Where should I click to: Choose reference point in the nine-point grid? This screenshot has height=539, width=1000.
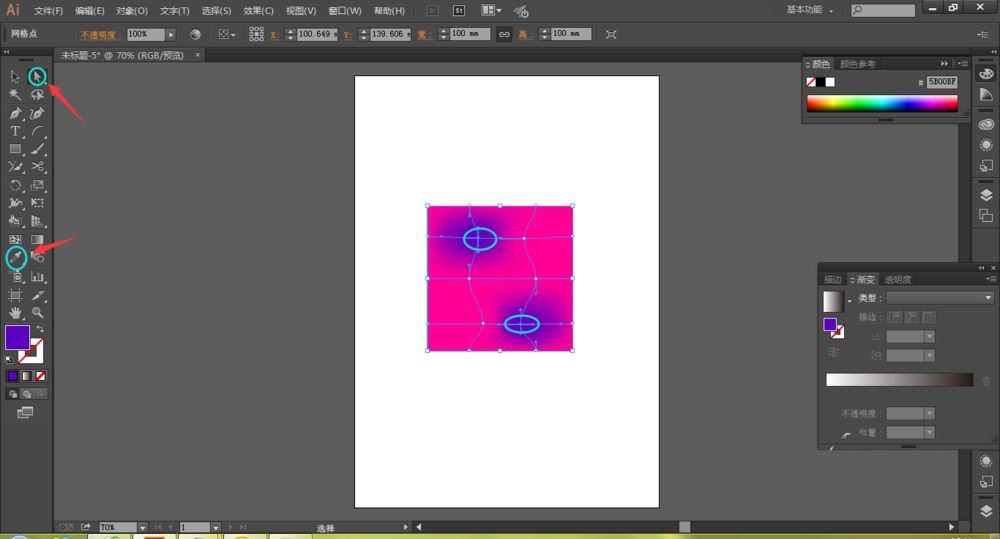pos(256,34)
